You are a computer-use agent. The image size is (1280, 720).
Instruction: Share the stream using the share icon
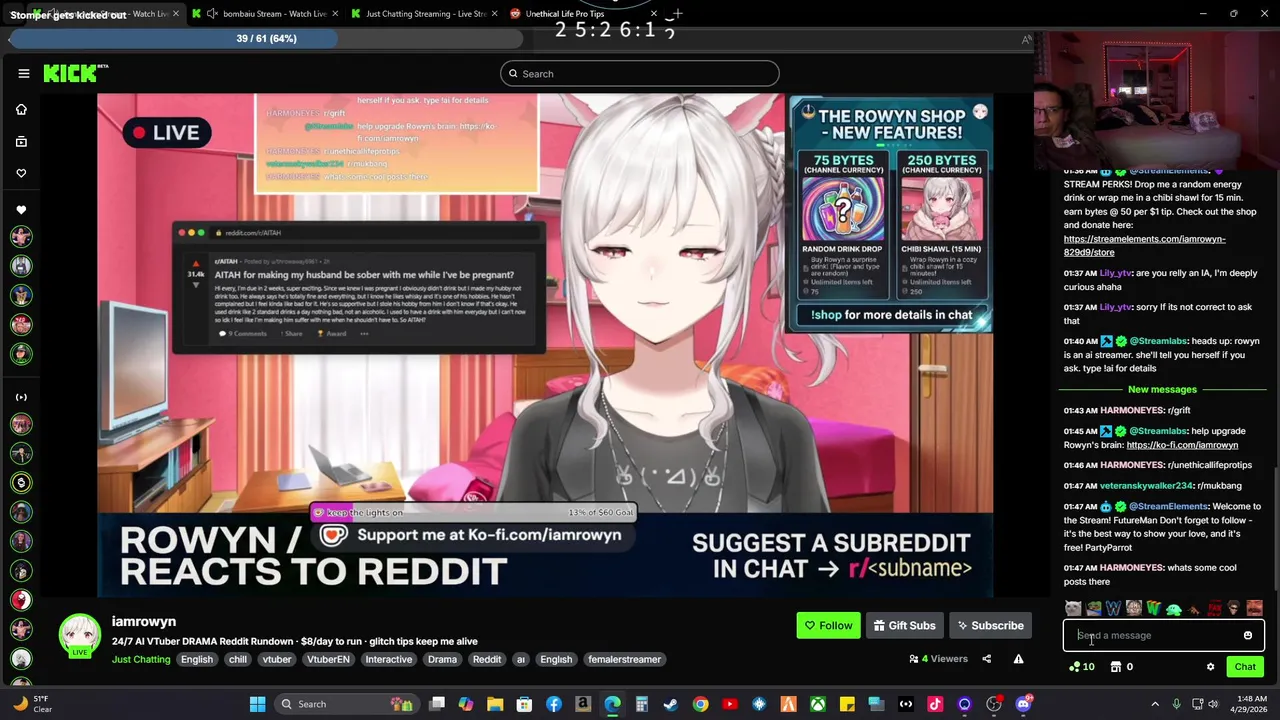click(986, 659)
